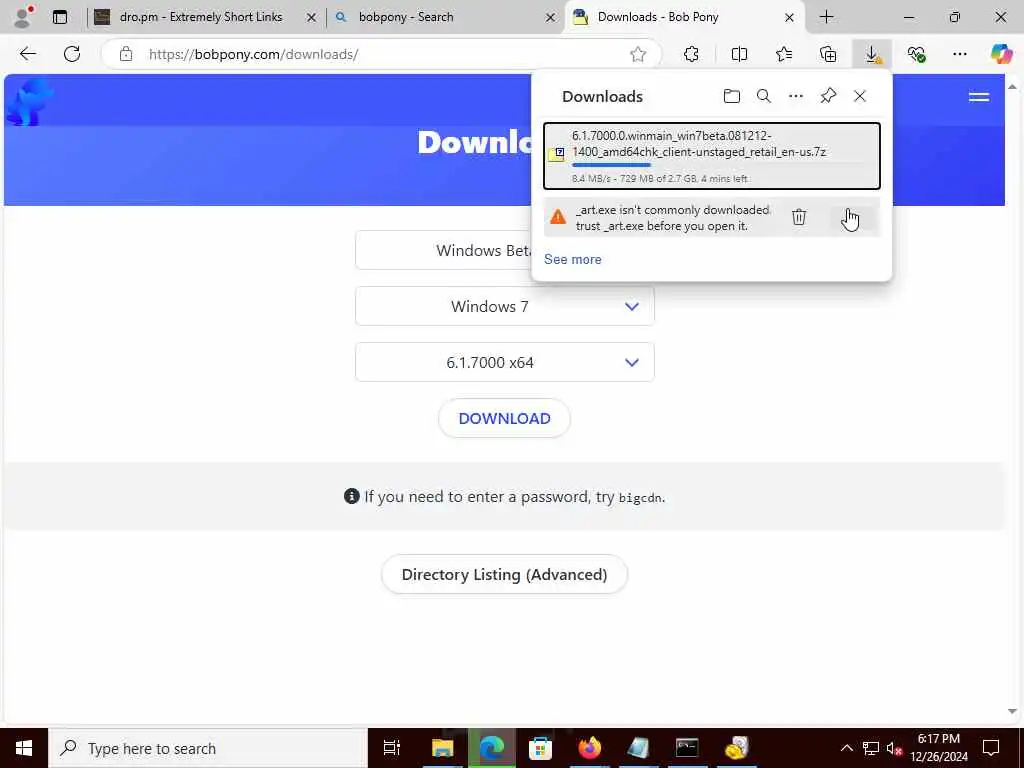Image resolution: width=1024 pixels, height=768 pixels.
Task: Click the page vertical scrollbar down arrow
Action: coord(1012,711)
